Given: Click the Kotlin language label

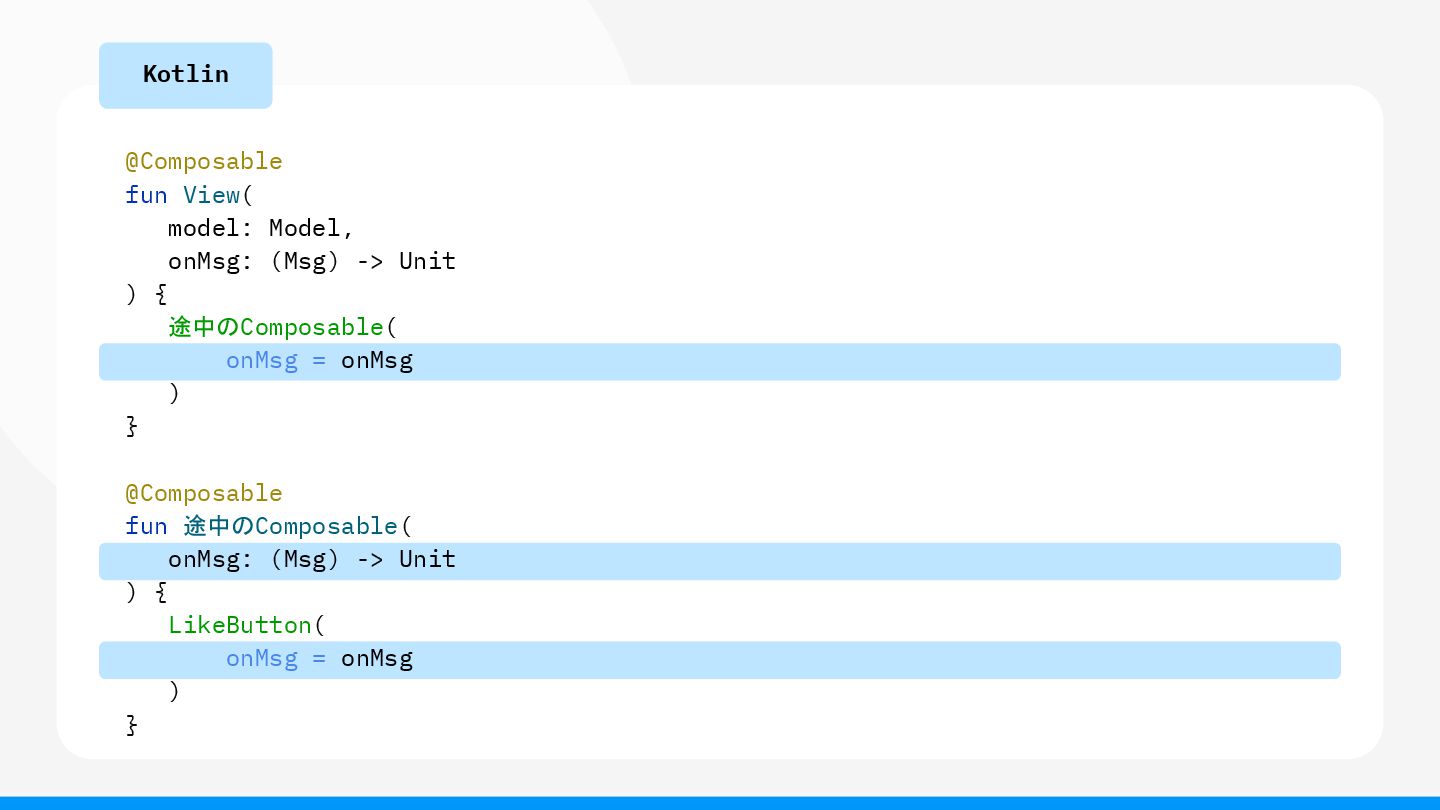Looking at the screenshot, I should tap(185, 75).
